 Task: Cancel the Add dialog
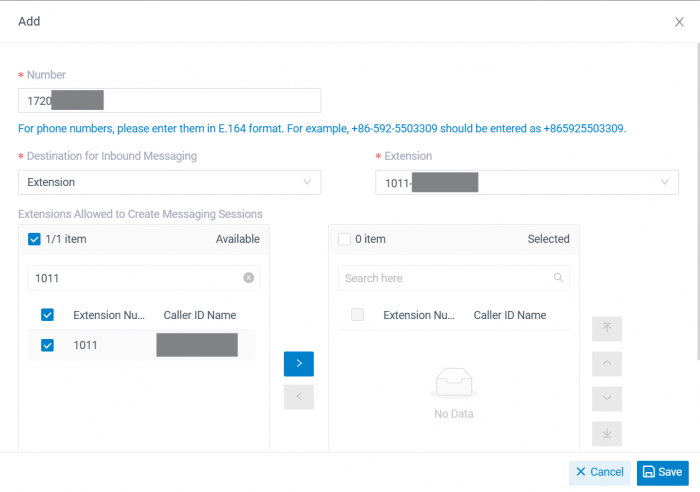pyautogui.click(x=600, y=472)
